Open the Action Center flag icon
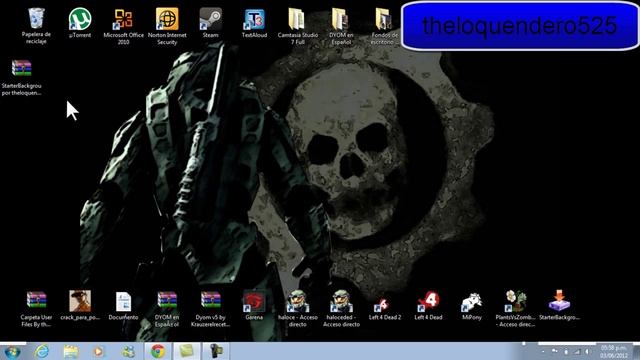 pos(555,351)
